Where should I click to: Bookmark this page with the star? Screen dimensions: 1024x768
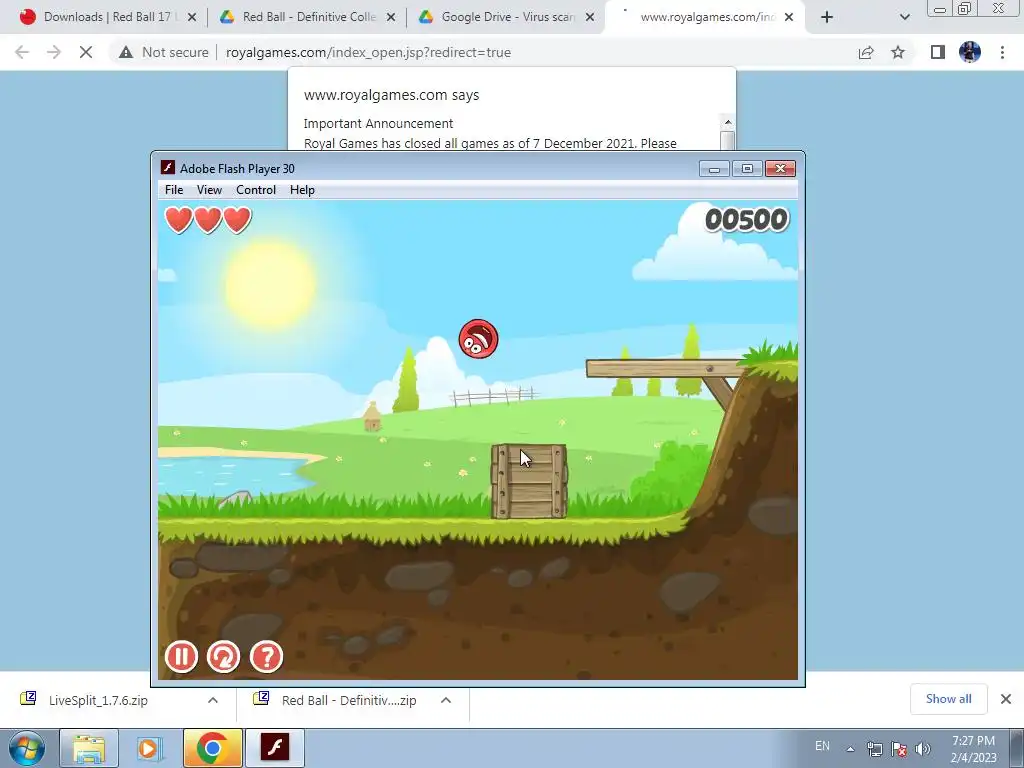click(898, 52)
